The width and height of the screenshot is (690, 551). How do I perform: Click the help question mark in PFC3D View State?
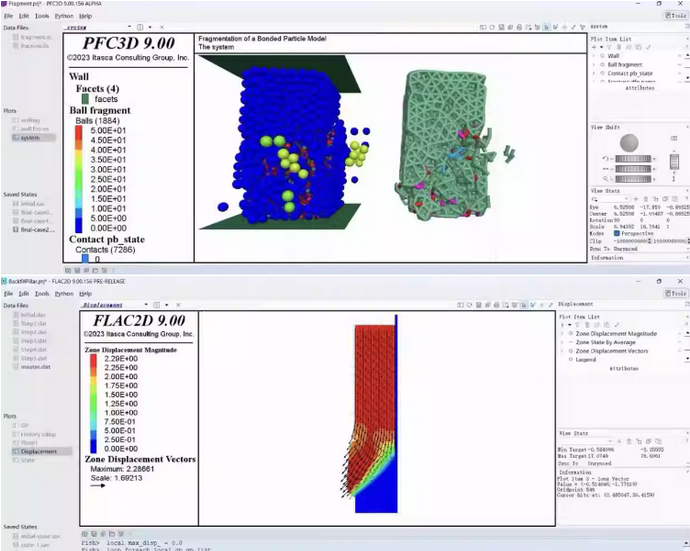coord(686,199)
